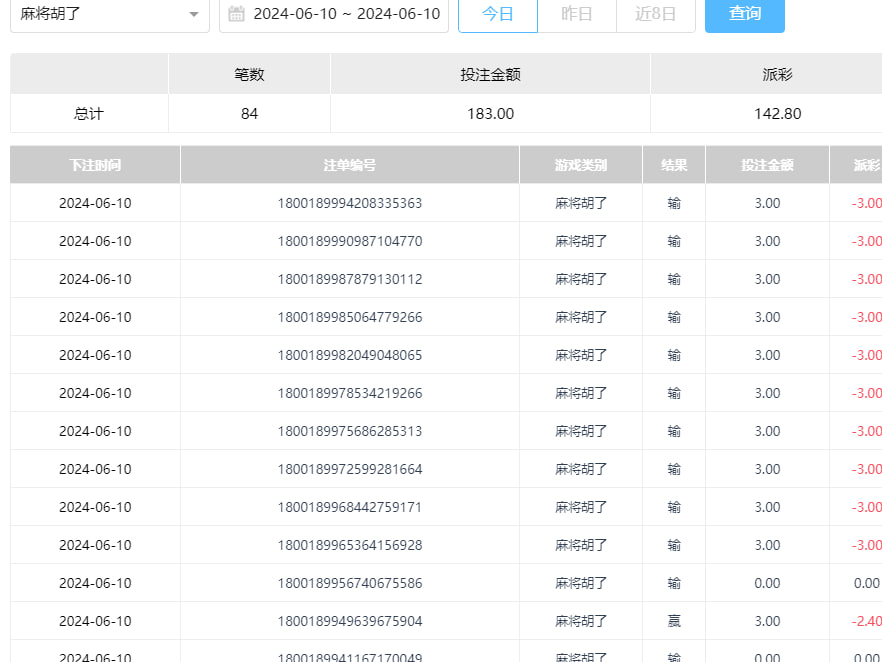Expand the 麻将胡了 game dropdown arrow
Image resolution: width=882 pixels, height=662 pixels.
point(193,15)
